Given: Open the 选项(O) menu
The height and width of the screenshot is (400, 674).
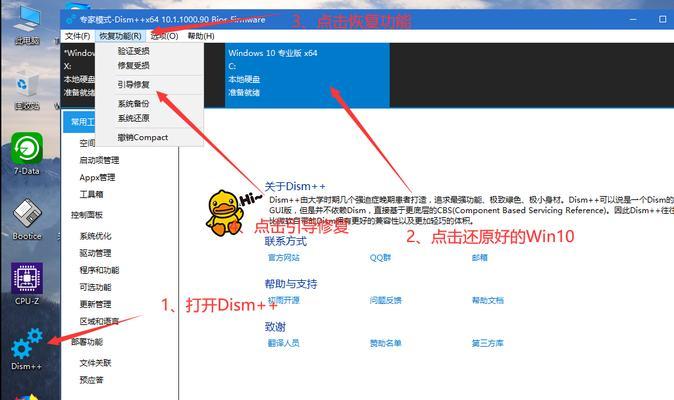Looking at the screenshot, I should coord(165,36).
